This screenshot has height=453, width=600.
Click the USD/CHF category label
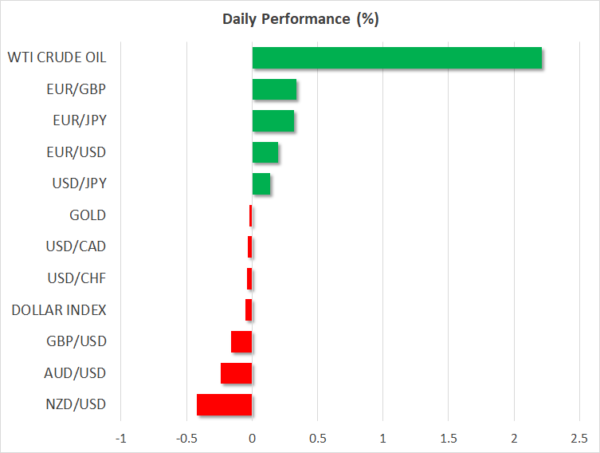[76, 278]
